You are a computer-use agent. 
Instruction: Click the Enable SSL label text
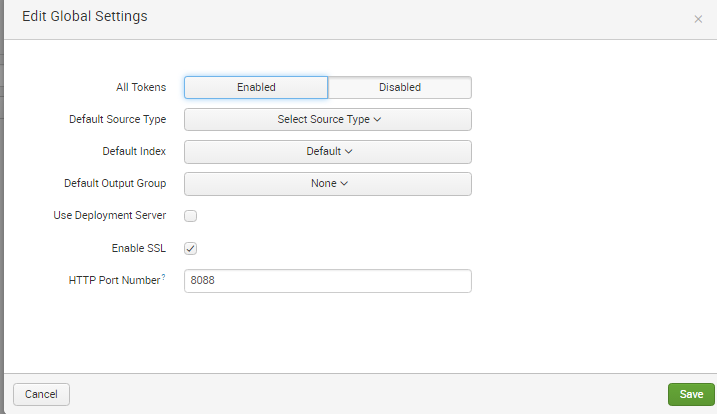pos(138,248)
